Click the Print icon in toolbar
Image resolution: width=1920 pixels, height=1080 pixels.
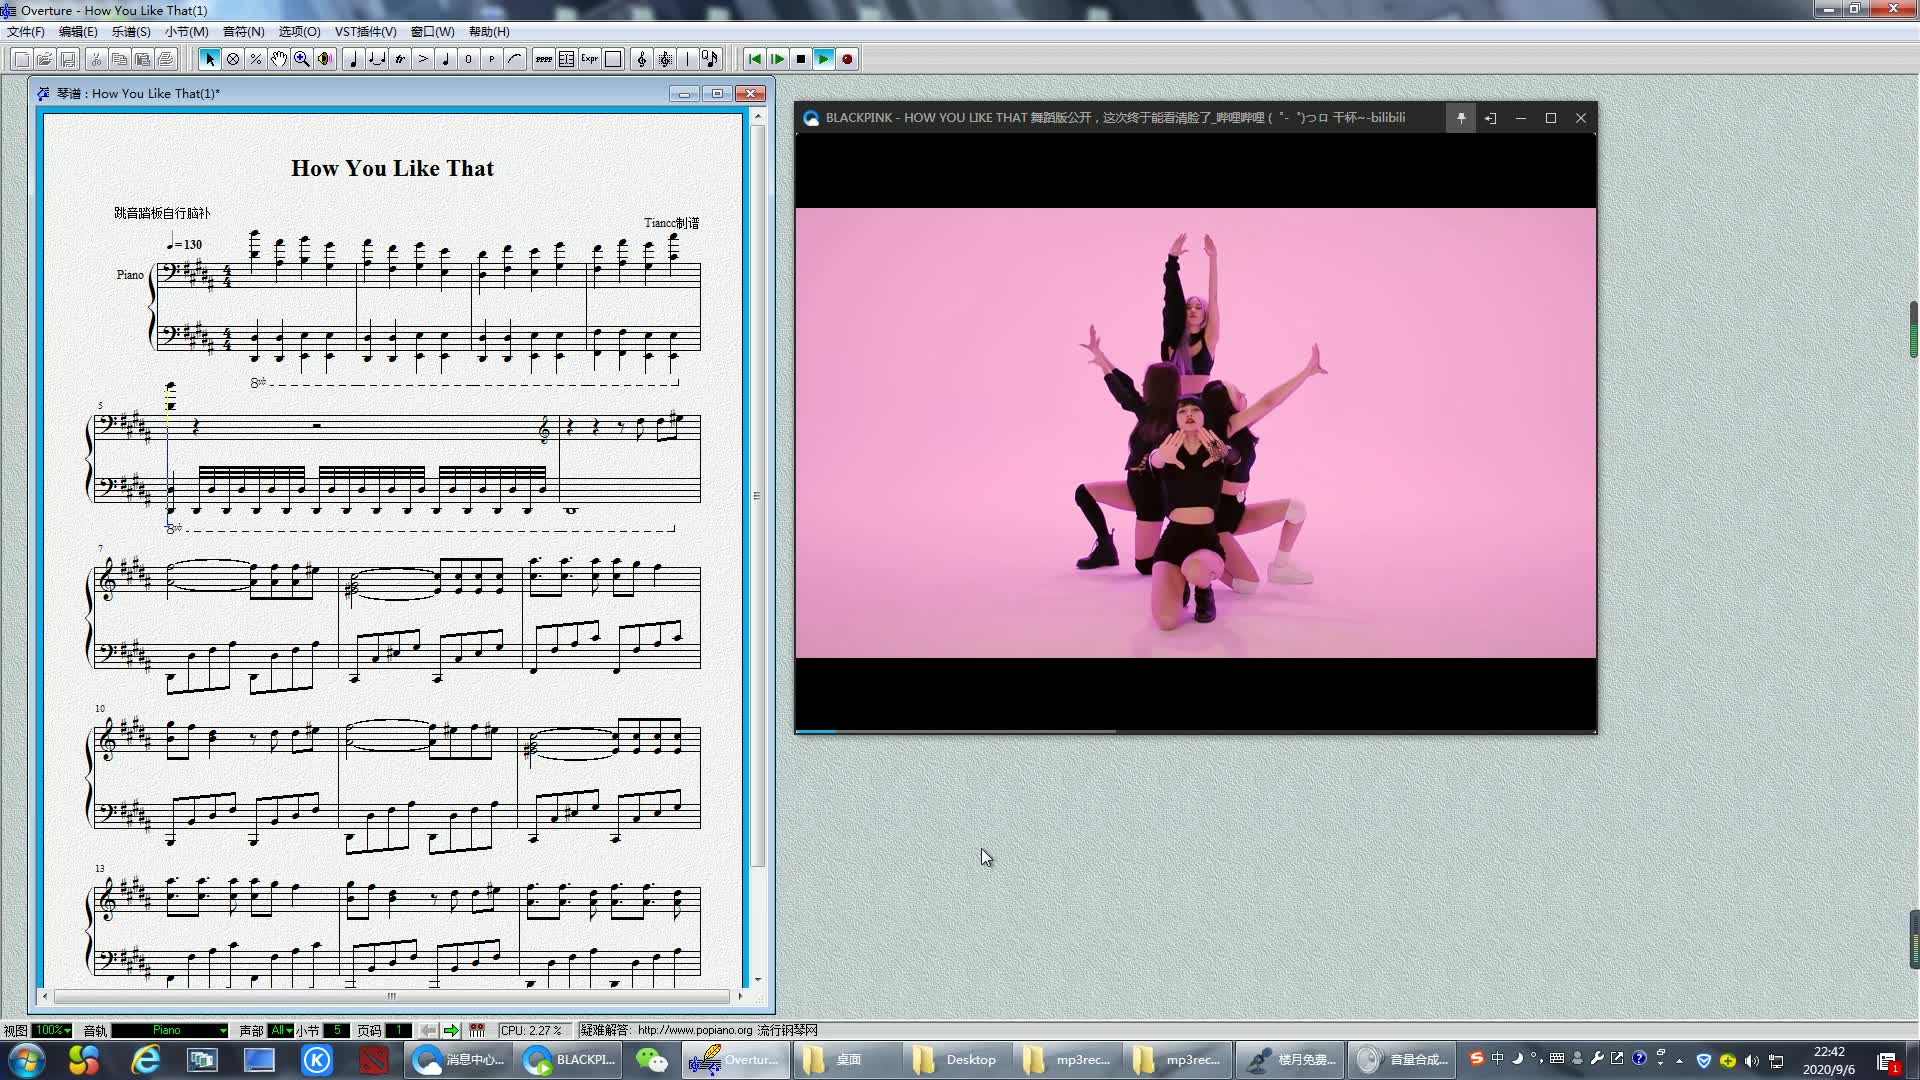tap(166, 59)
